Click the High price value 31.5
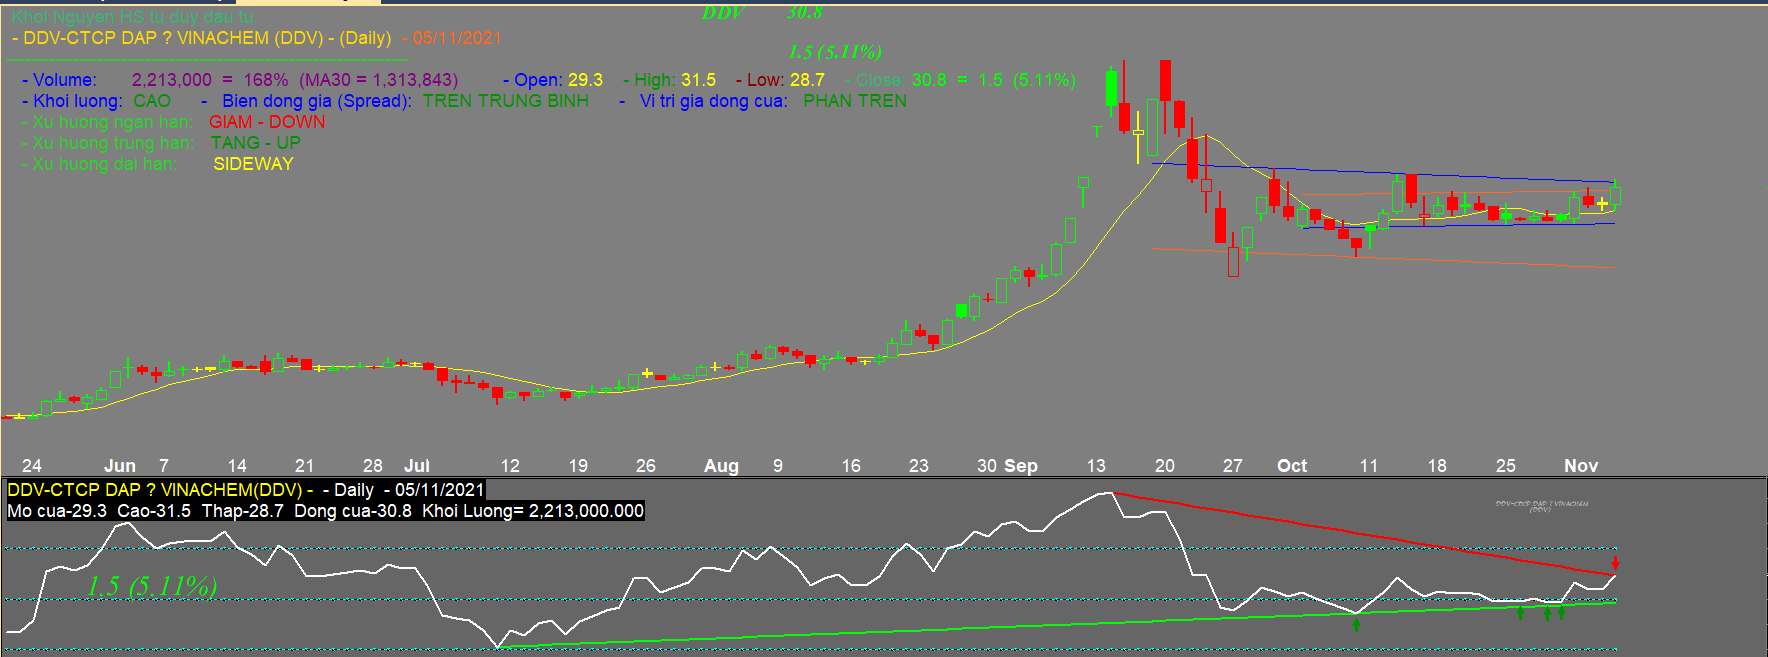 698,80
